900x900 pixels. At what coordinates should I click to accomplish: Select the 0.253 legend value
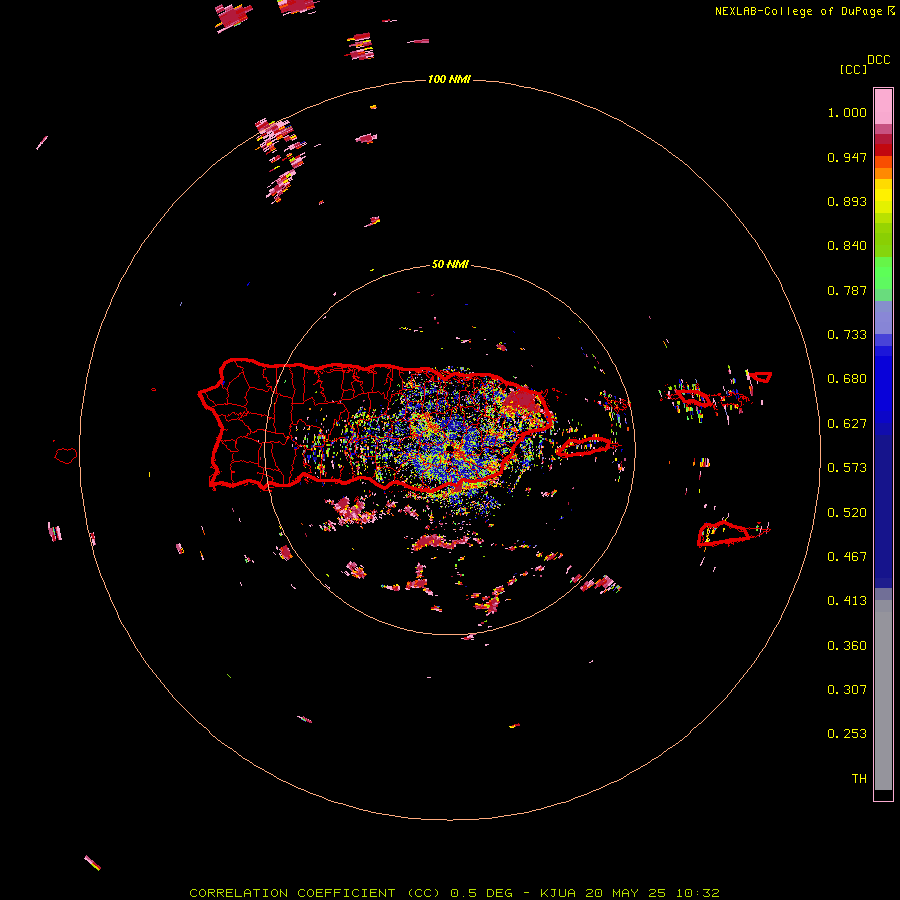point(847,734)
